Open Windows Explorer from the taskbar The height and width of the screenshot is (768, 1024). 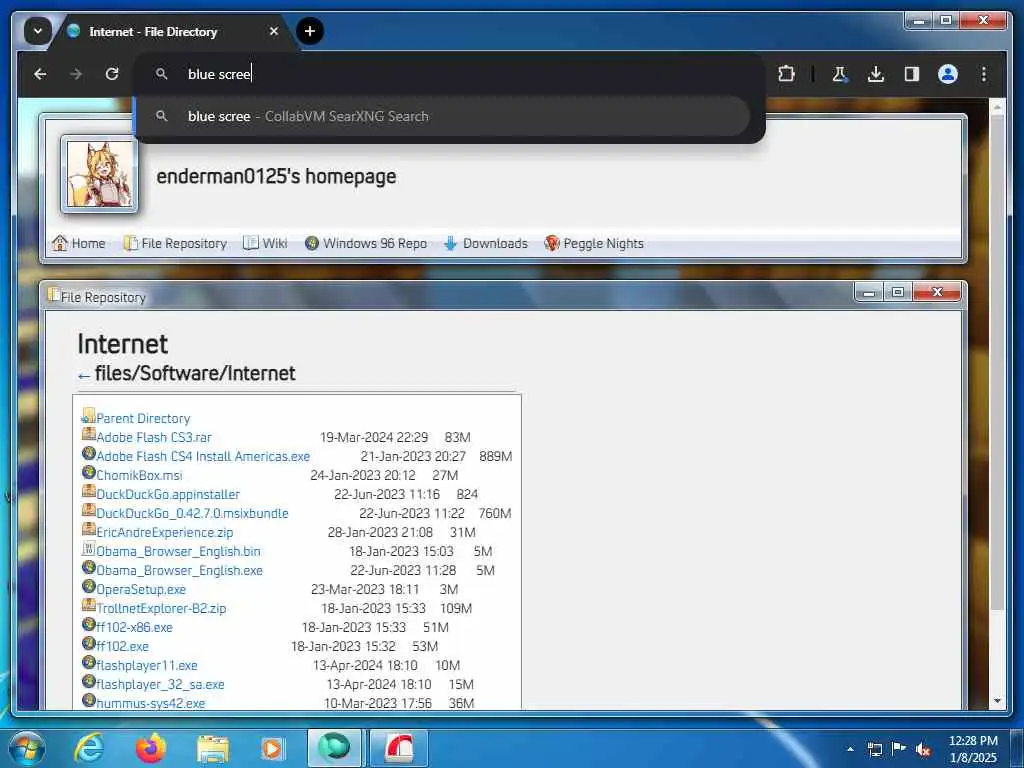[213, 748]
